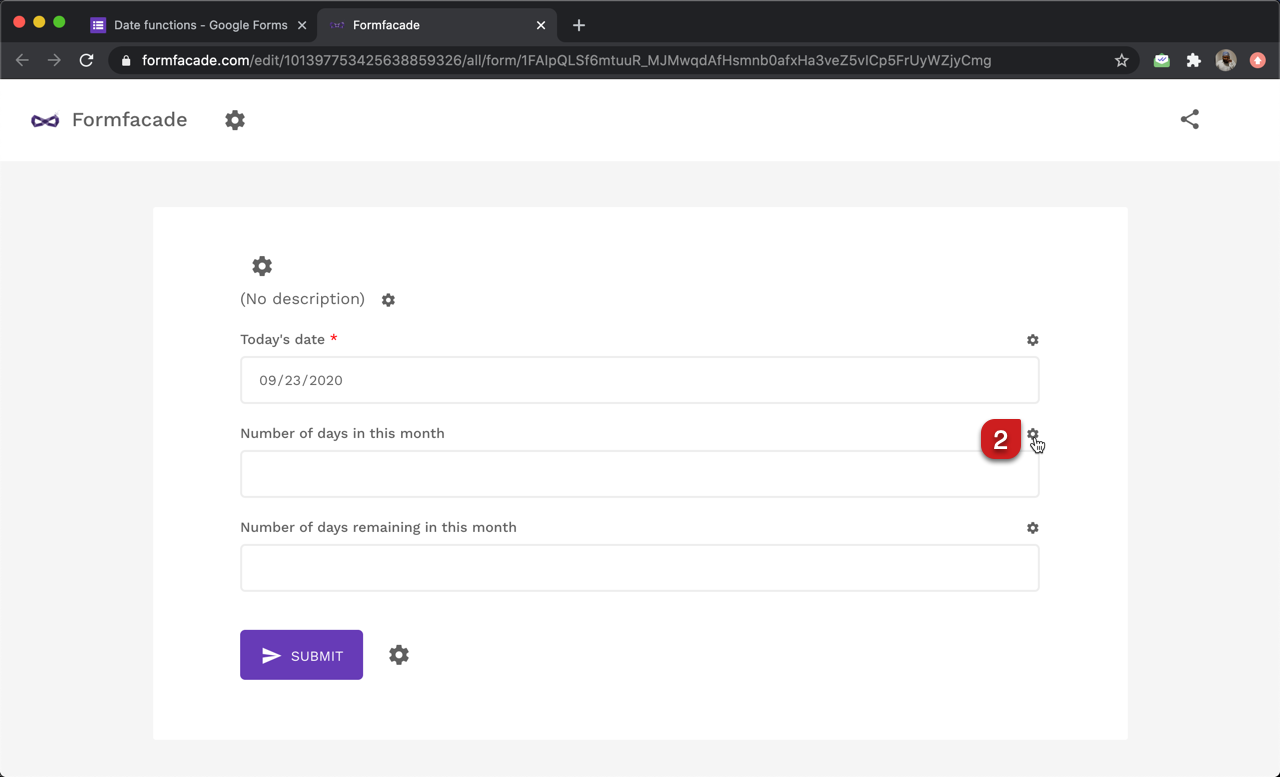Viewport: 1280px width, 777px height.
Task: Click the Today's date input field
Action: 639,380
